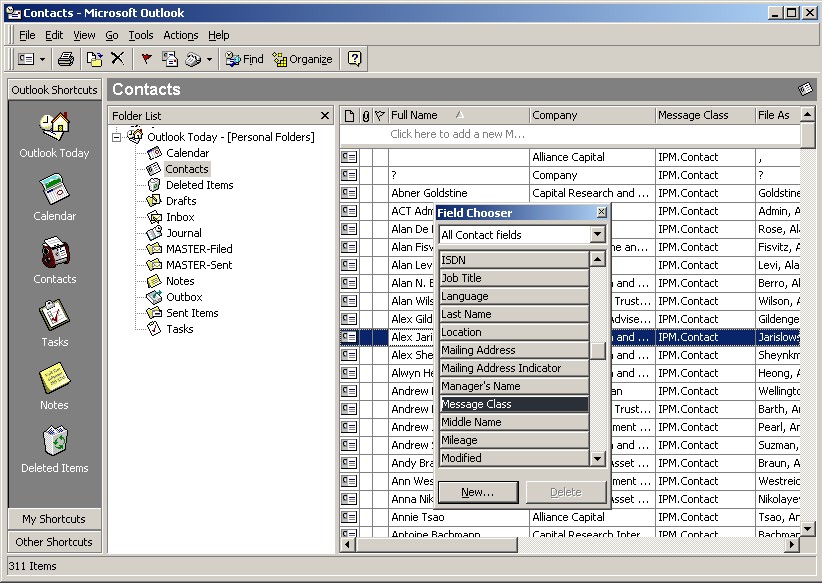Open the Tools menu
Screen dimensions: 822x583
(x=141, y=35)
